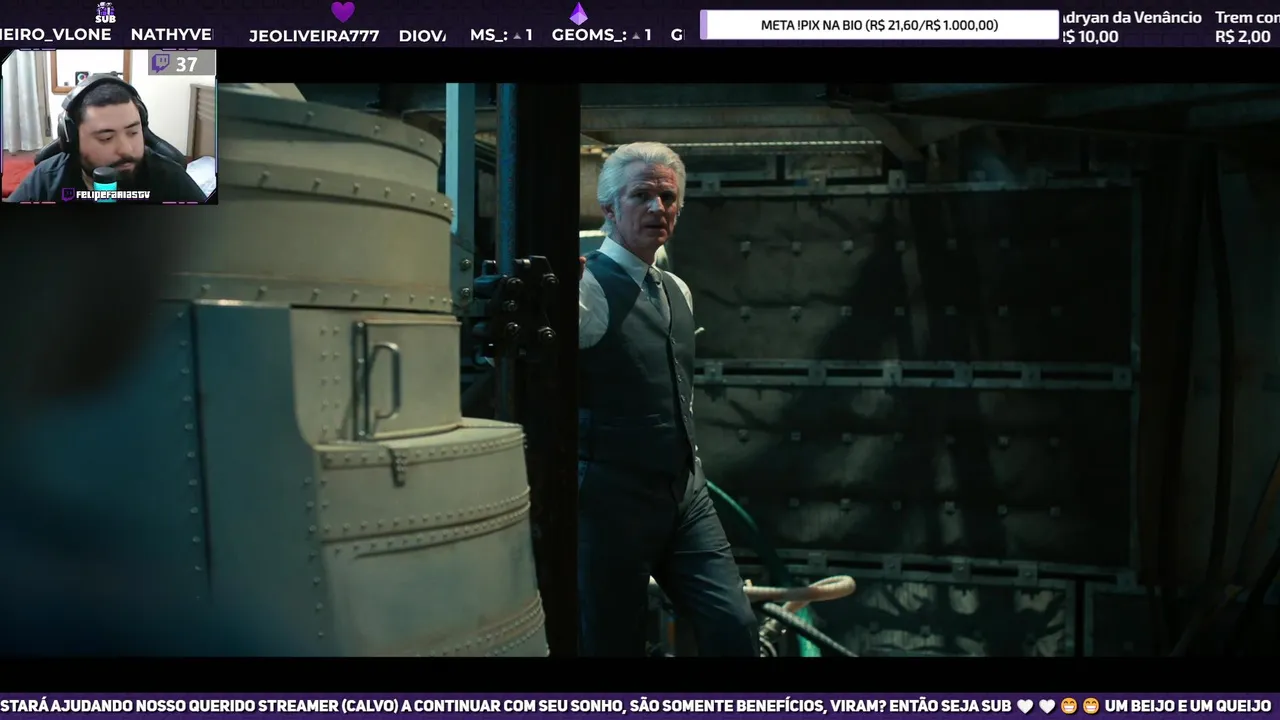
Task: Click the streamer webcam overlay
Action: pos(109,126)
